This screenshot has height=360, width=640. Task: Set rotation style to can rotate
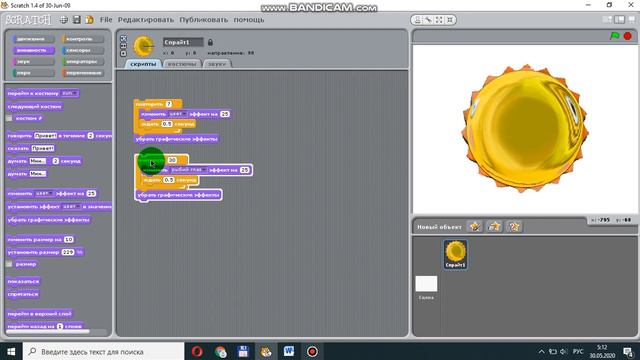tap(123, 38)
